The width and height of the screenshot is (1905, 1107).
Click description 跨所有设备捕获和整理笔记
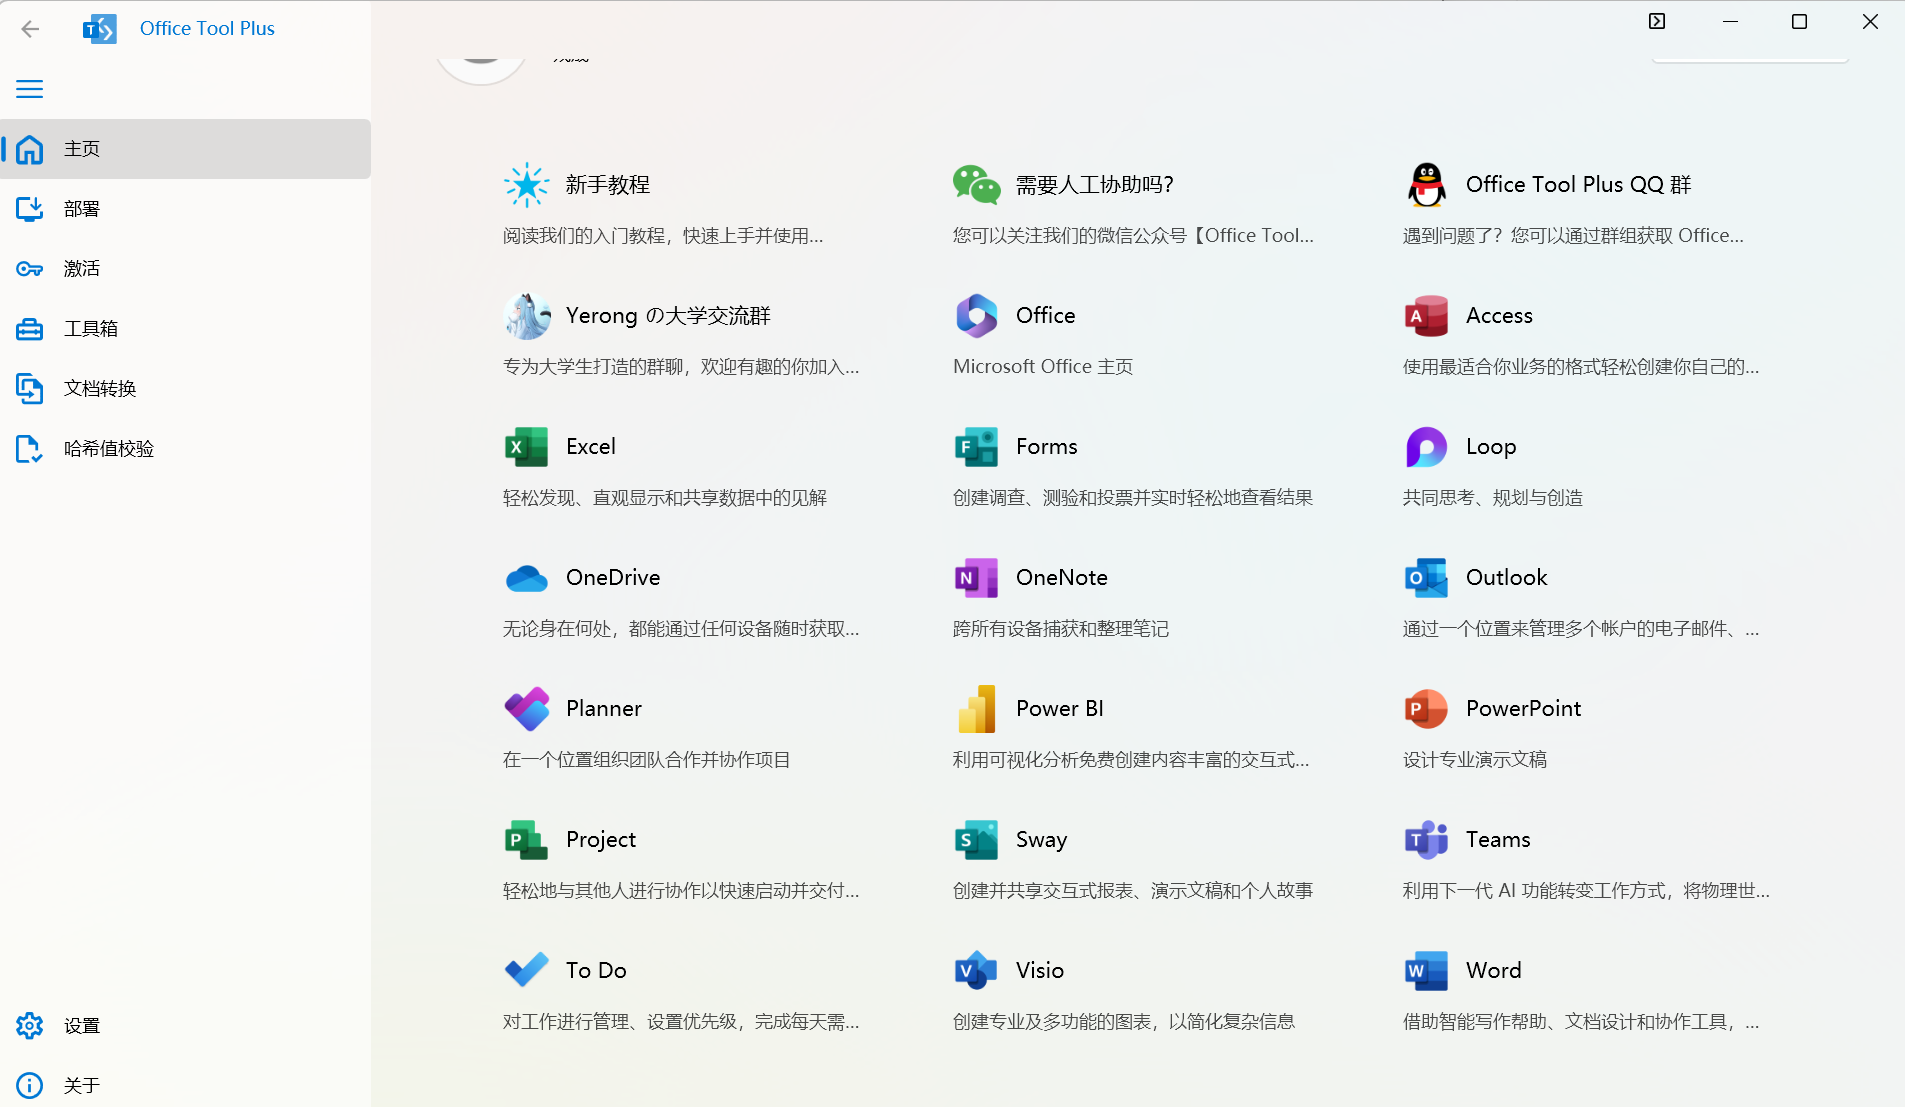[1061, 629]
